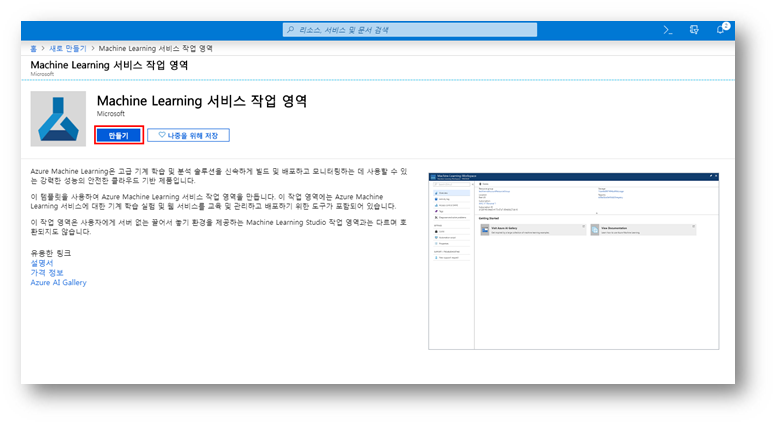Image resolution: width=777 pixels, height=426 pixels.
Task: Click the large Machine Learning 서비스 작업 영역 title
Action: click(x=202, y=101)
